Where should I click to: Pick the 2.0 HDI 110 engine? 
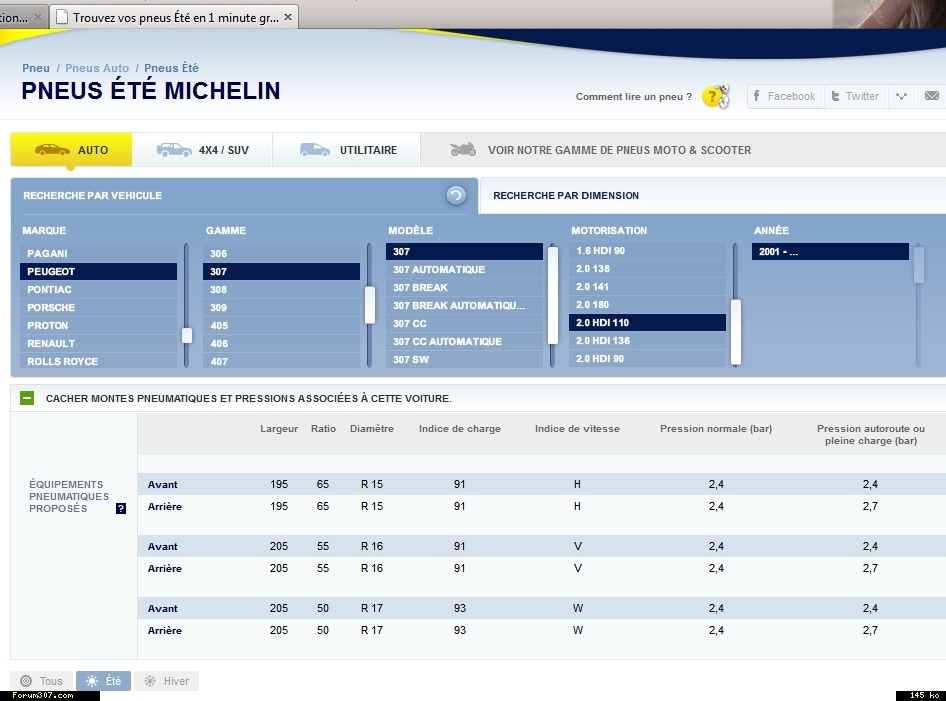(x=647, y=323)
